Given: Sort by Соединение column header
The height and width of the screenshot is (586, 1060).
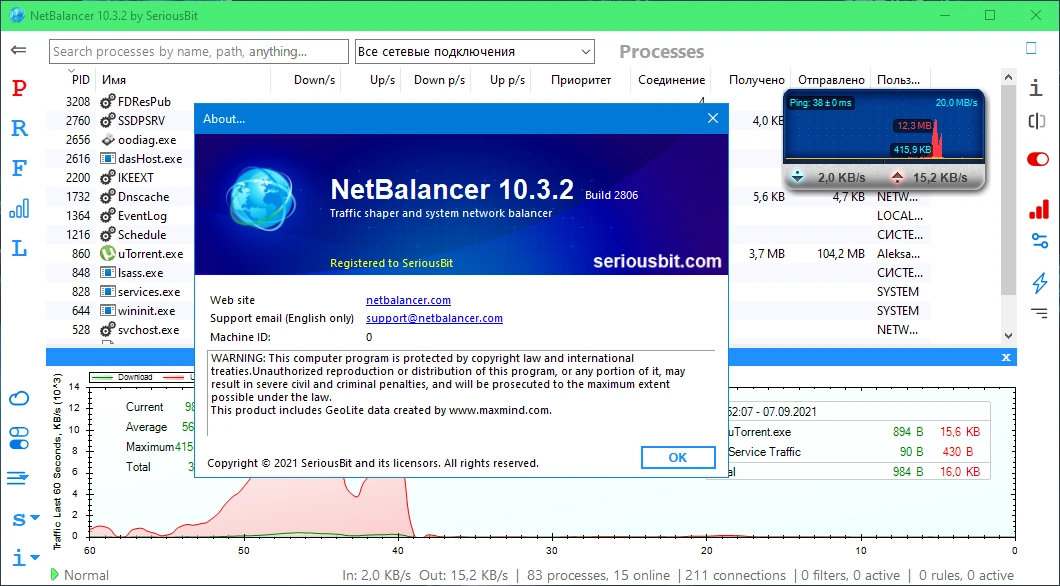Looking at the screenshot, I should click(x=671, y=80).
